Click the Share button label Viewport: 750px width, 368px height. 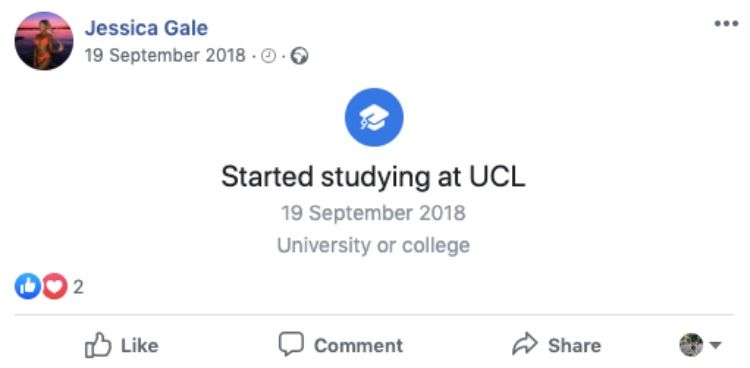pos(574,346)
